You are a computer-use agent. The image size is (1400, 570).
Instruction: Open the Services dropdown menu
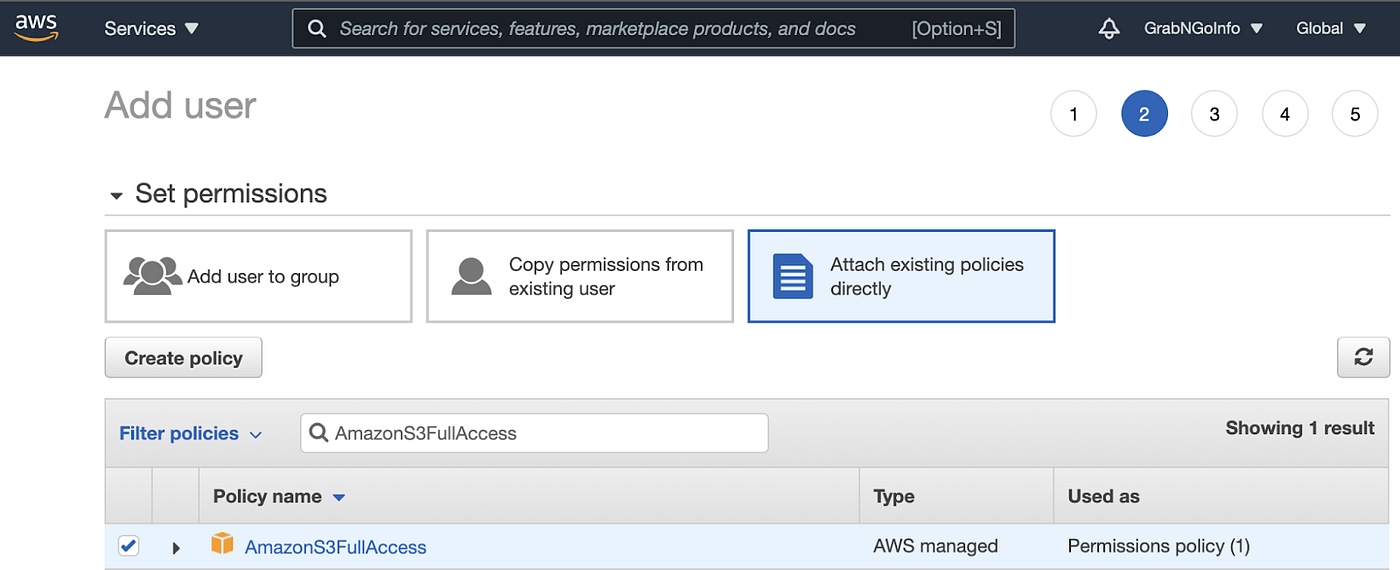[151, 29]
